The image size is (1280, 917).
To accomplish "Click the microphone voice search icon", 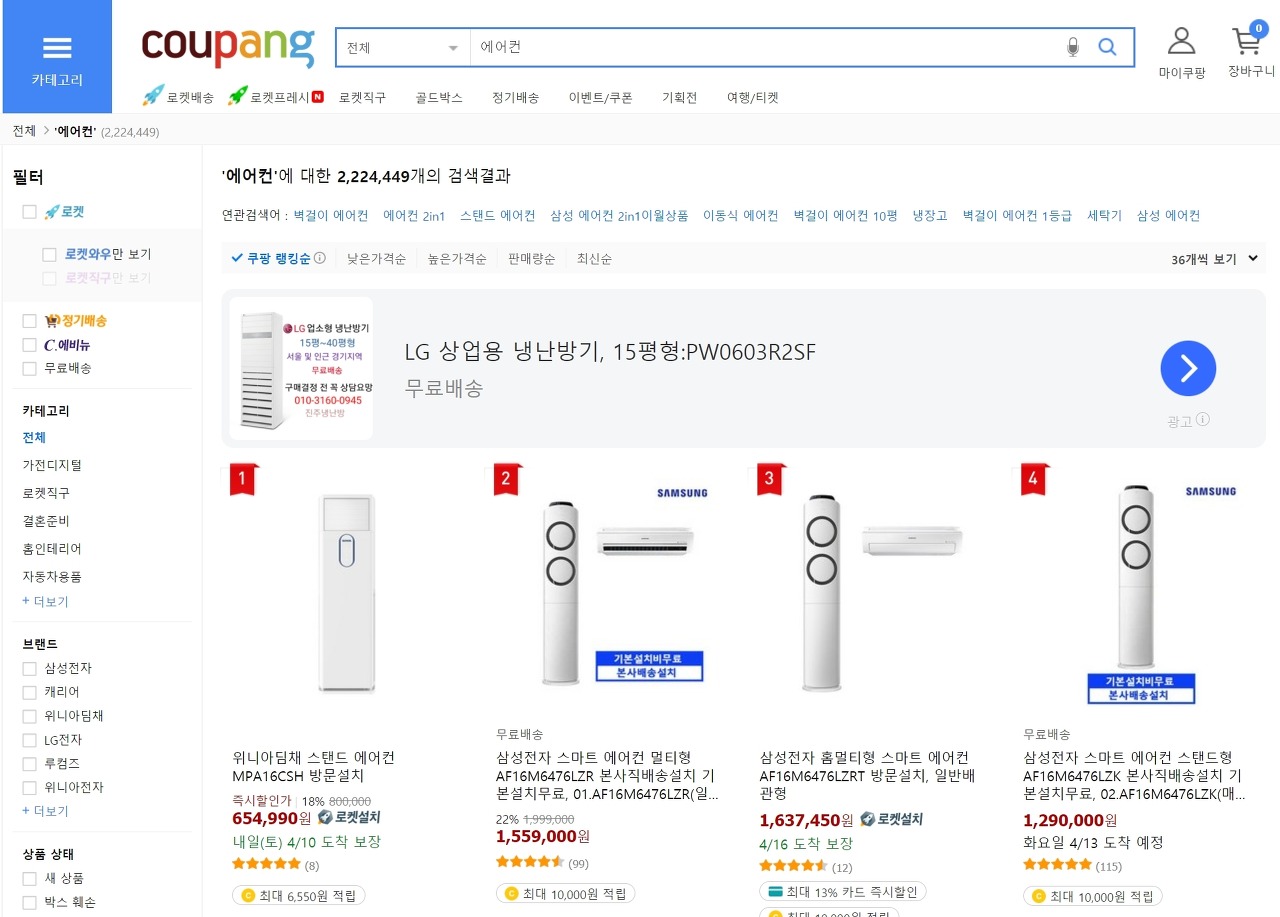I will 1073,47.
